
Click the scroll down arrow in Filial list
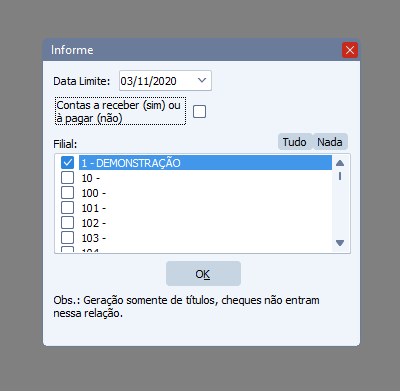tap(340, 243)
